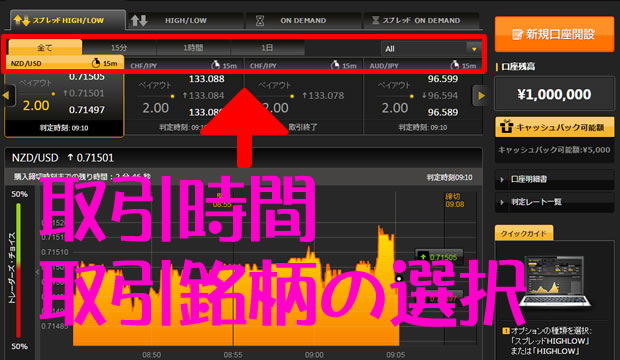Click the HIGH/LOW up-down arrows icon
620x360 pixels.
(x=139, y=20)
